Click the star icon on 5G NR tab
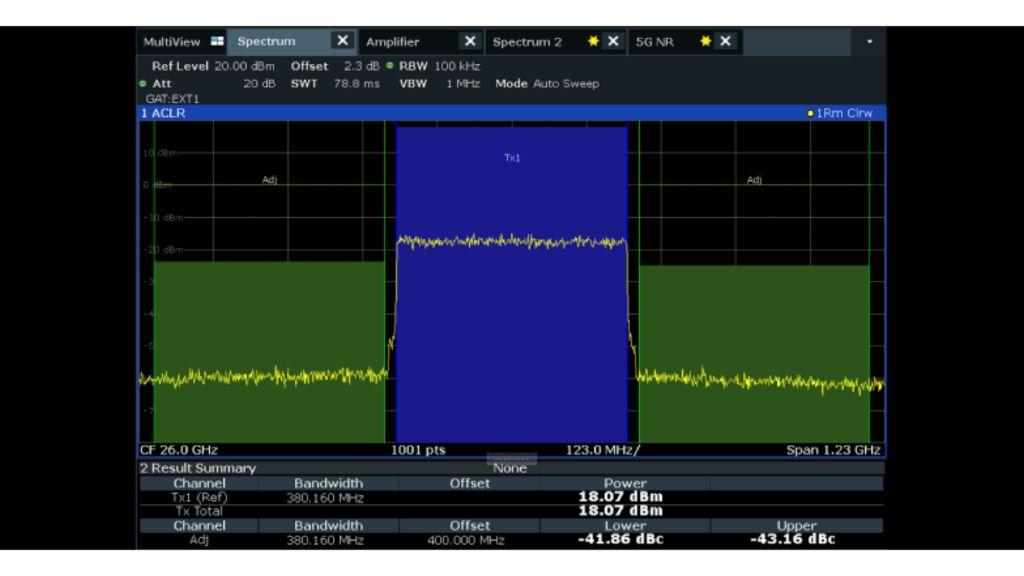Image resolution: width=1024 pixels, height=576 pixels. [x=705, y=41]
